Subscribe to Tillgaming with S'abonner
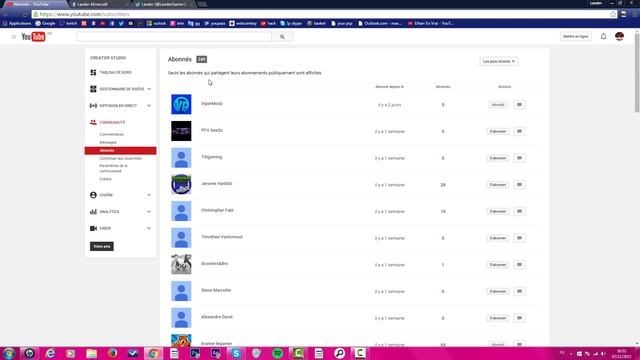Viewport: 640px width, 360px height. [x=498, y=158]
